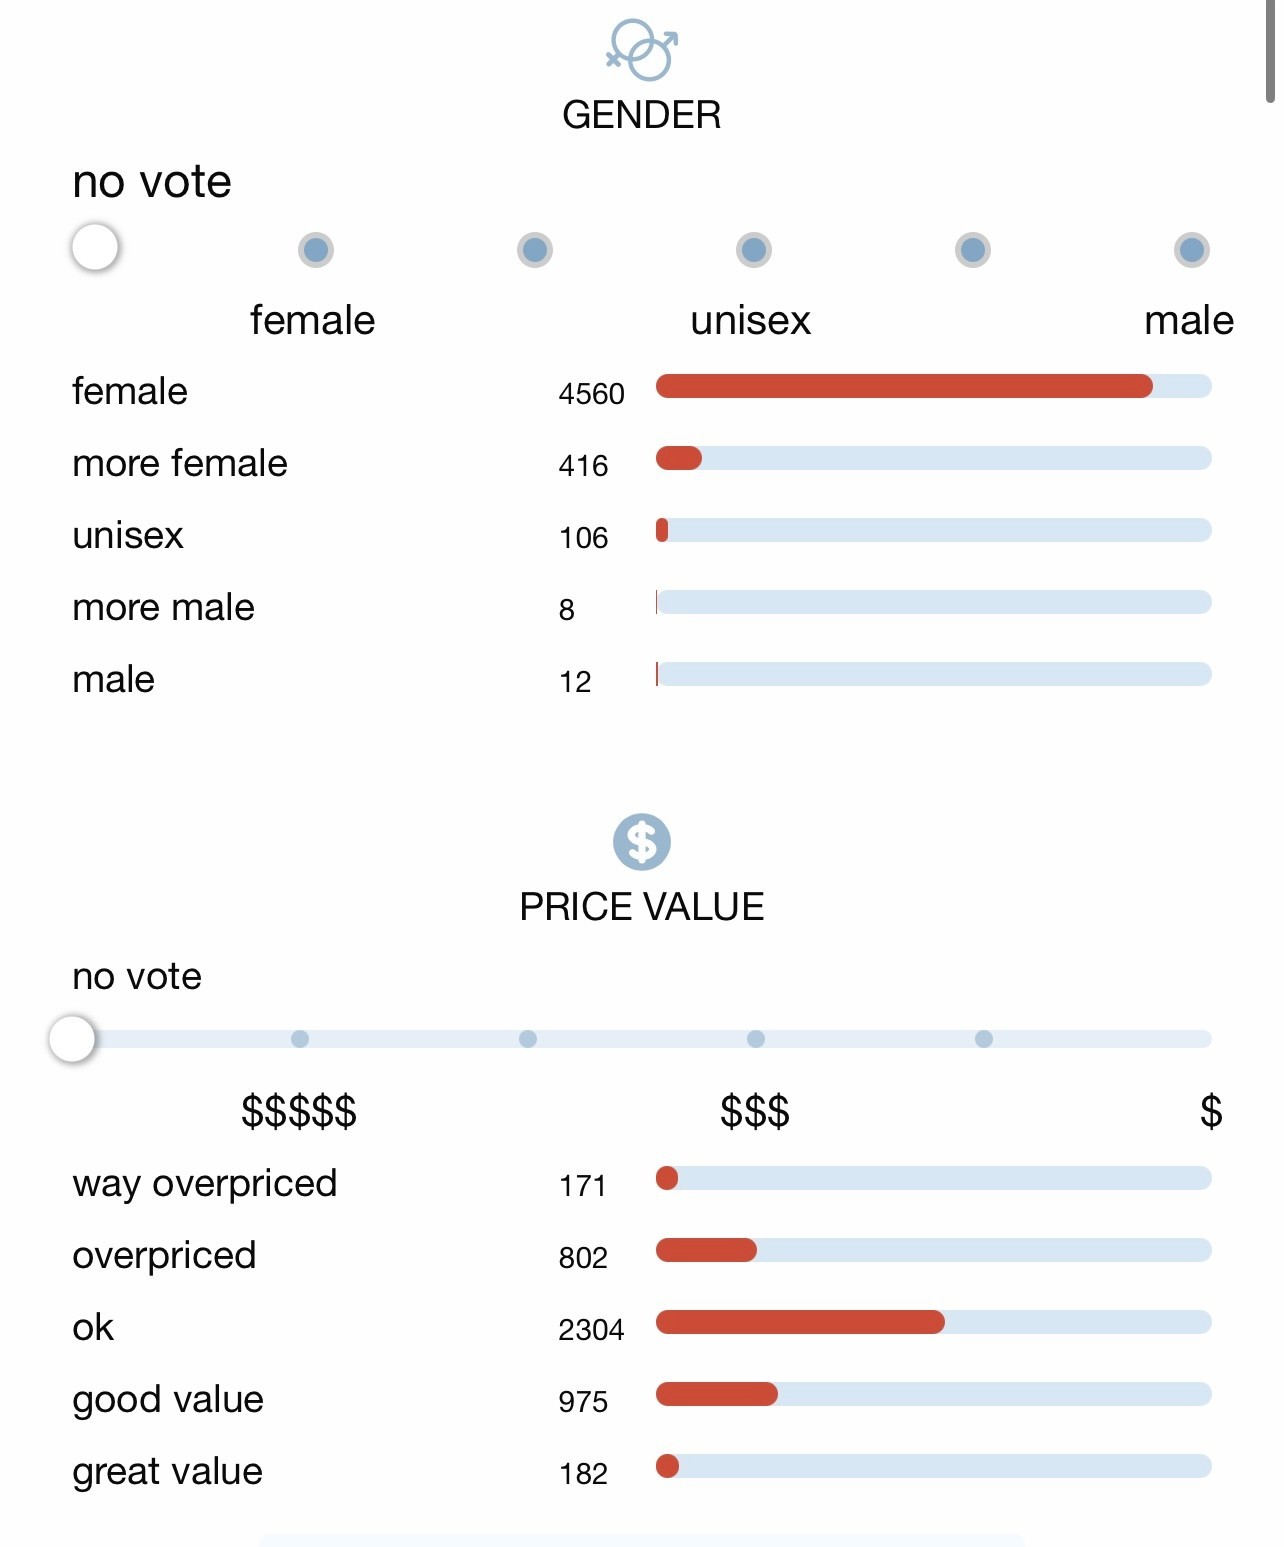The width and height of the screenshot is (1284, 1547).
Task: Click the ok price votes result bar
Action: pos(934,1322)
